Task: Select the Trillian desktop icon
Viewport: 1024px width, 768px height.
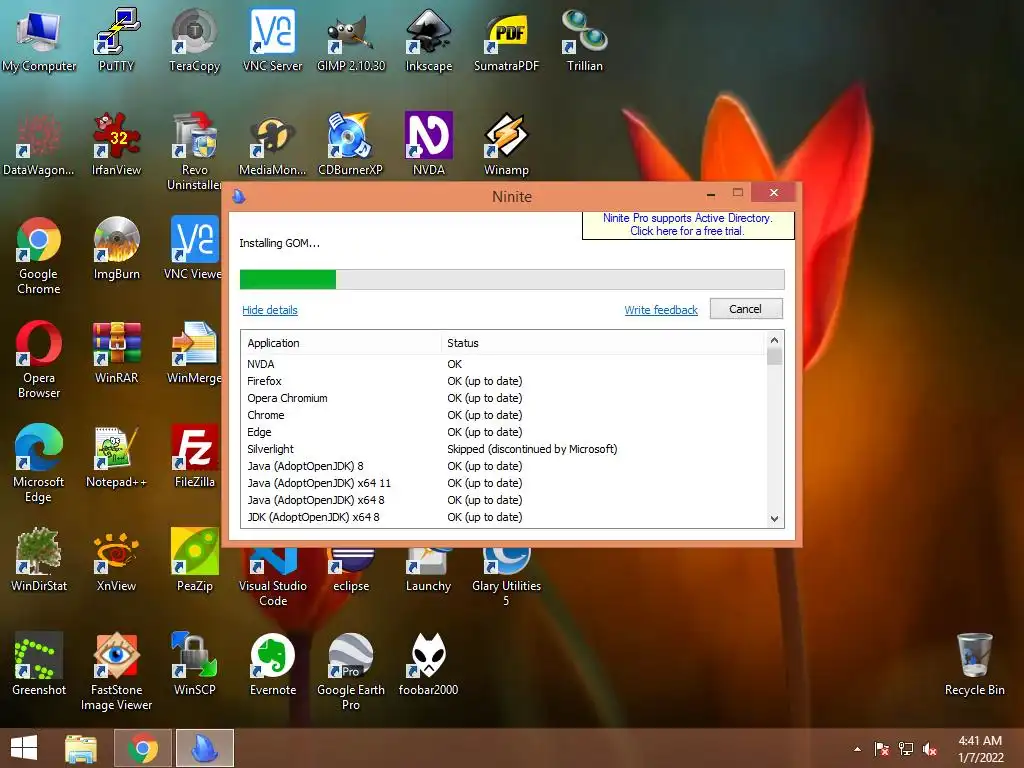Action: [584, 39]
